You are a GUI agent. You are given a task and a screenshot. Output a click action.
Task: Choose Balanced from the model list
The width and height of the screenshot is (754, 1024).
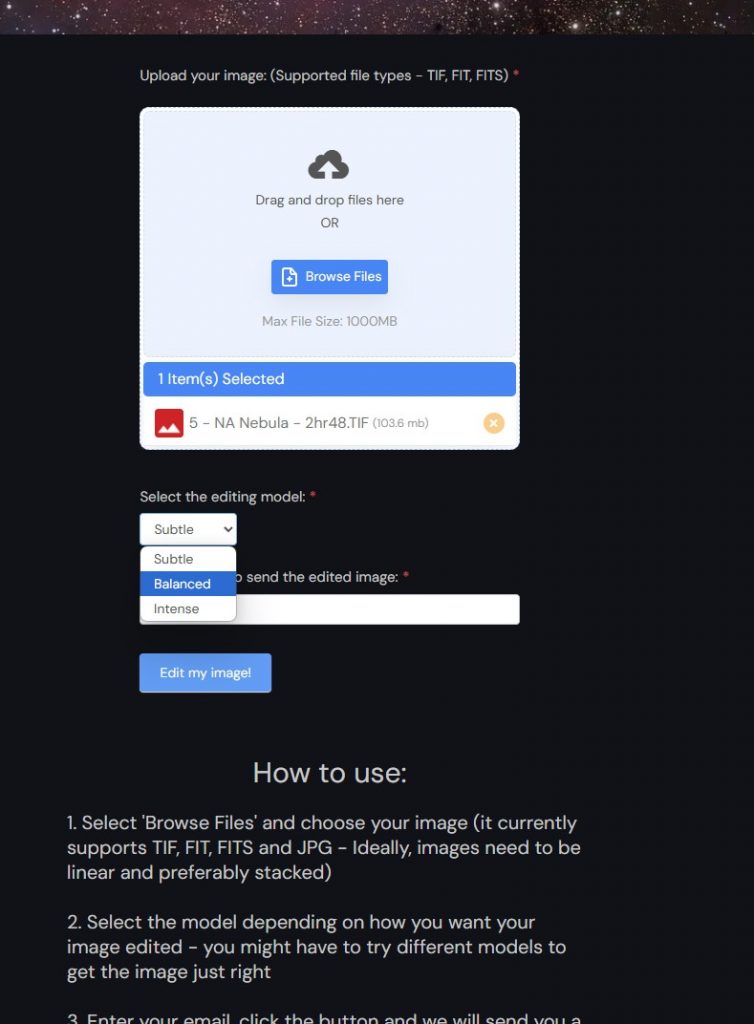(x=188, y=584)
